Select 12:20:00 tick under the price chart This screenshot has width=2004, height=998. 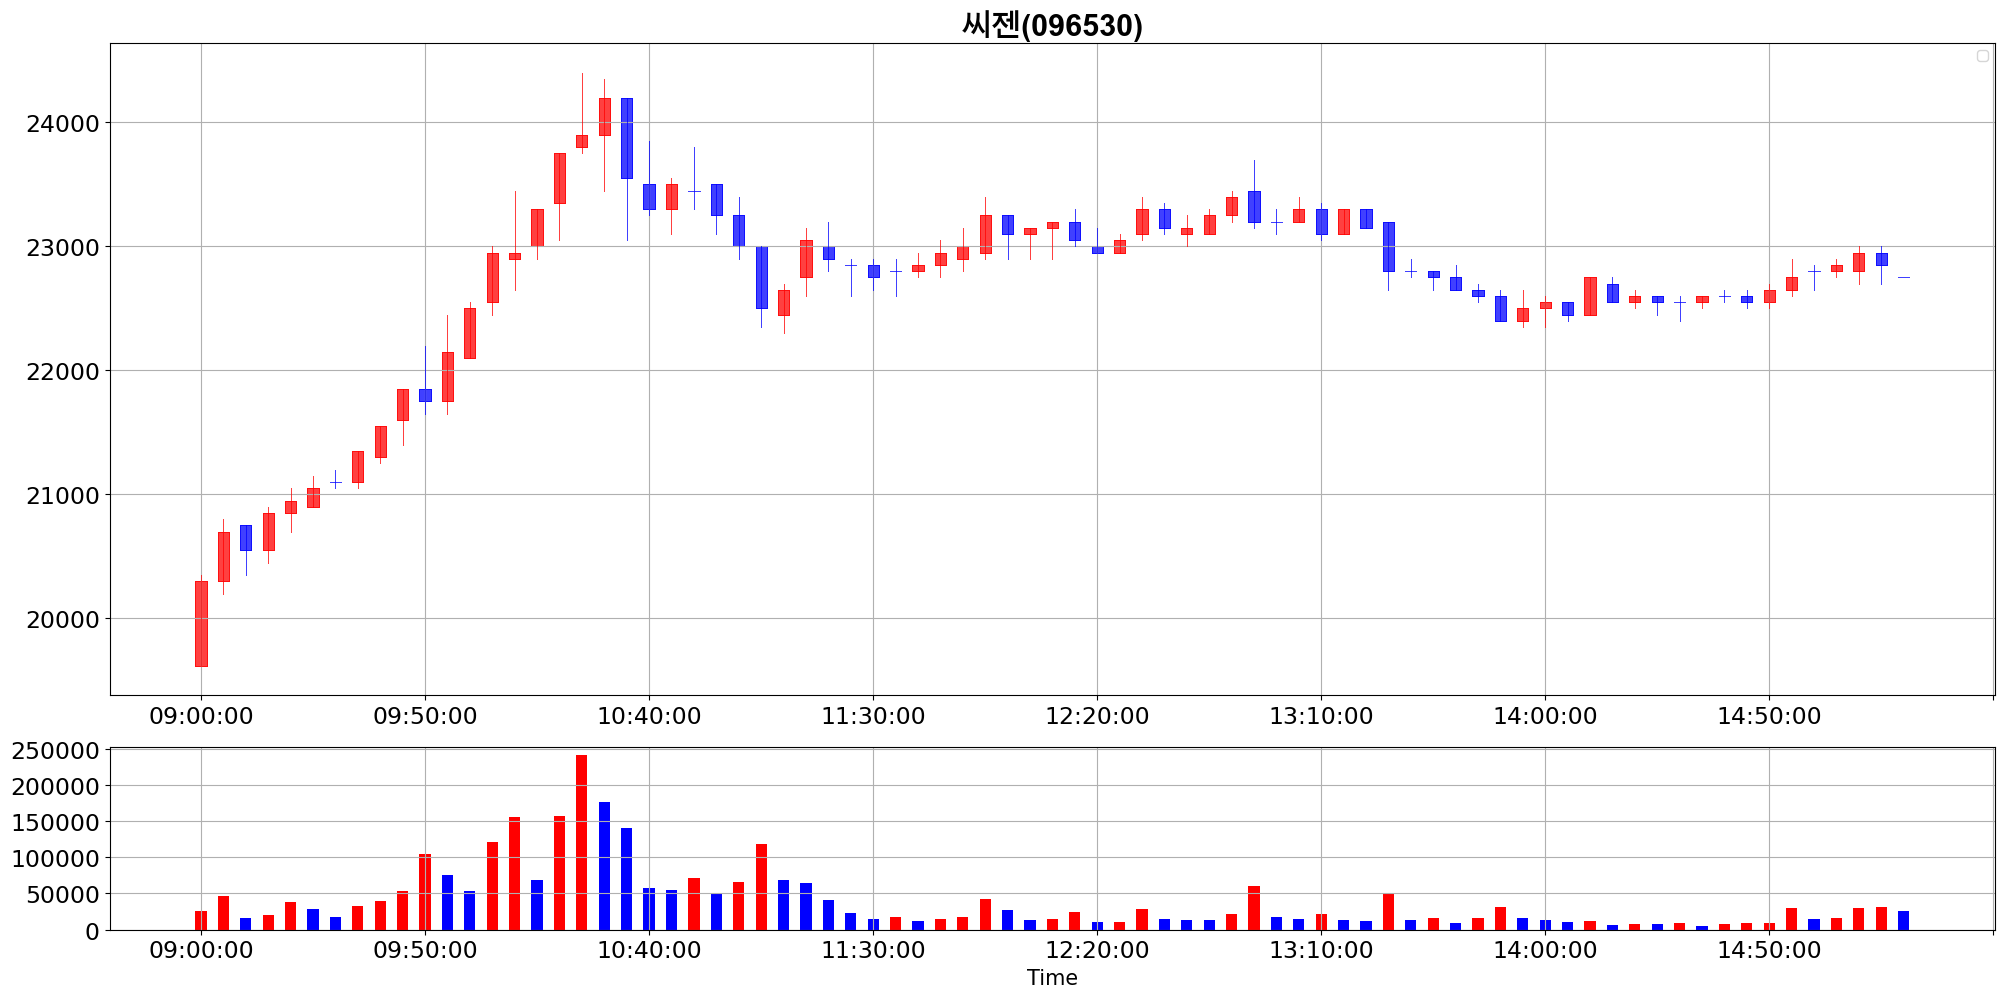tap(1097, 717)
